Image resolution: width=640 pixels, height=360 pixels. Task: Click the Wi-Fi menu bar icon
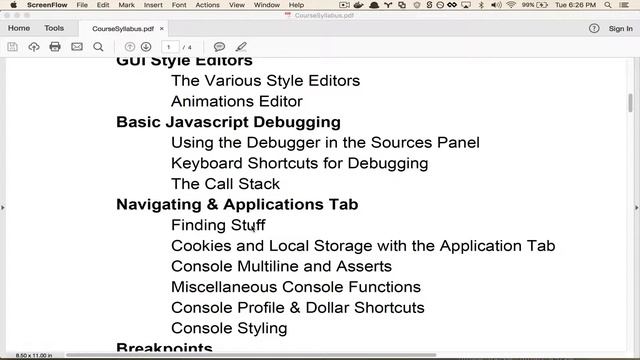[x=511, y=5]
